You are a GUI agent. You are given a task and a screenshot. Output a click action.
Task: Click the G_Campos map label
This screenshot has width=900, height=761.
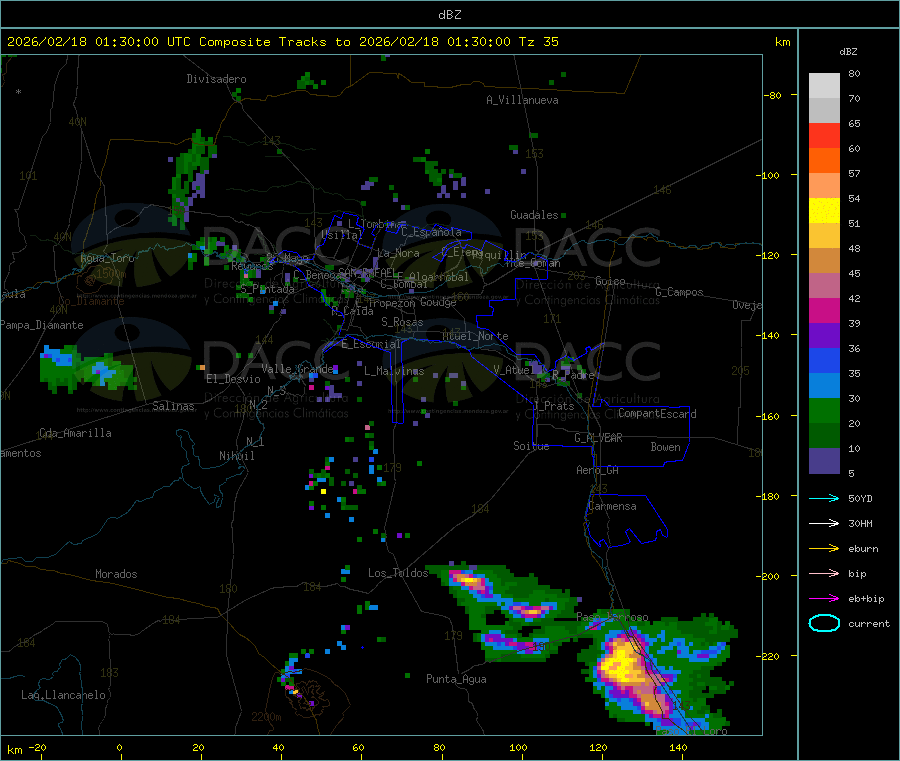pos(680,292)
